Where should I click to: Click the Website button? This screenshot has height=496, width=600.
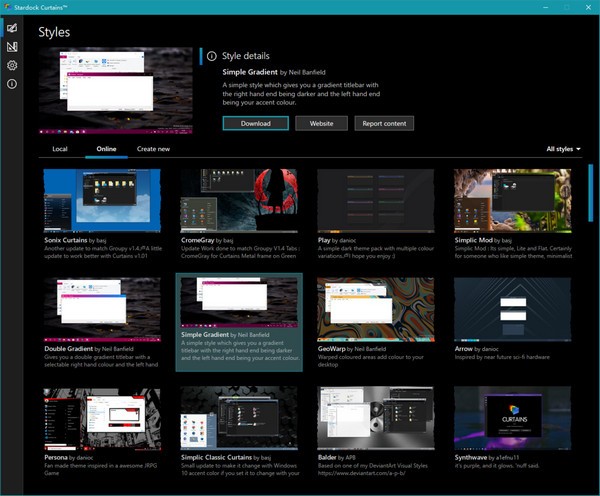click(321, 123)
